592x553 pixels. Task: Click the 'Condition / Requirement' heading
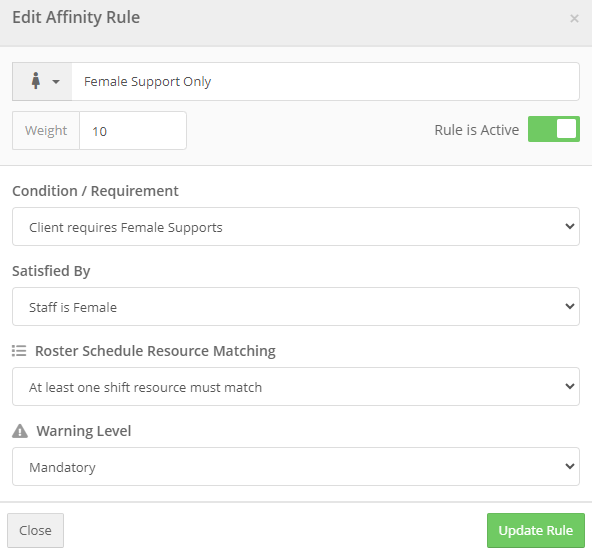tap(96, 191)
